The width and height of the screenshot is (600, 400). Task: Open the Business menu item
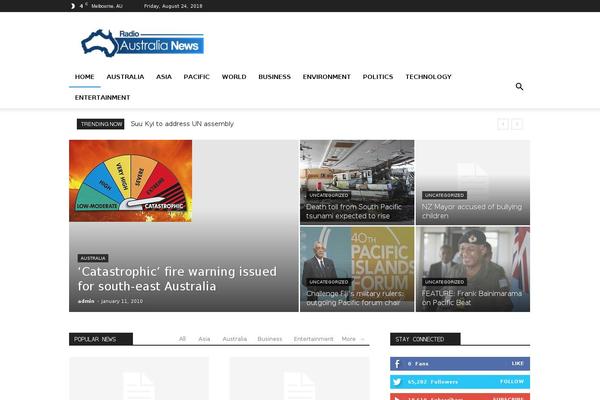point(274,77)
